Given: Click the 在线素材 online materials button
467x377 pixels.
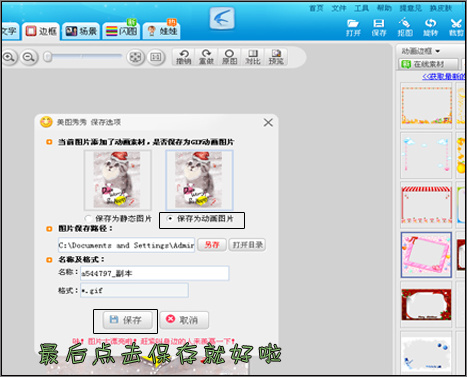Looking at the screenshot, I should [x=428, y=64].
